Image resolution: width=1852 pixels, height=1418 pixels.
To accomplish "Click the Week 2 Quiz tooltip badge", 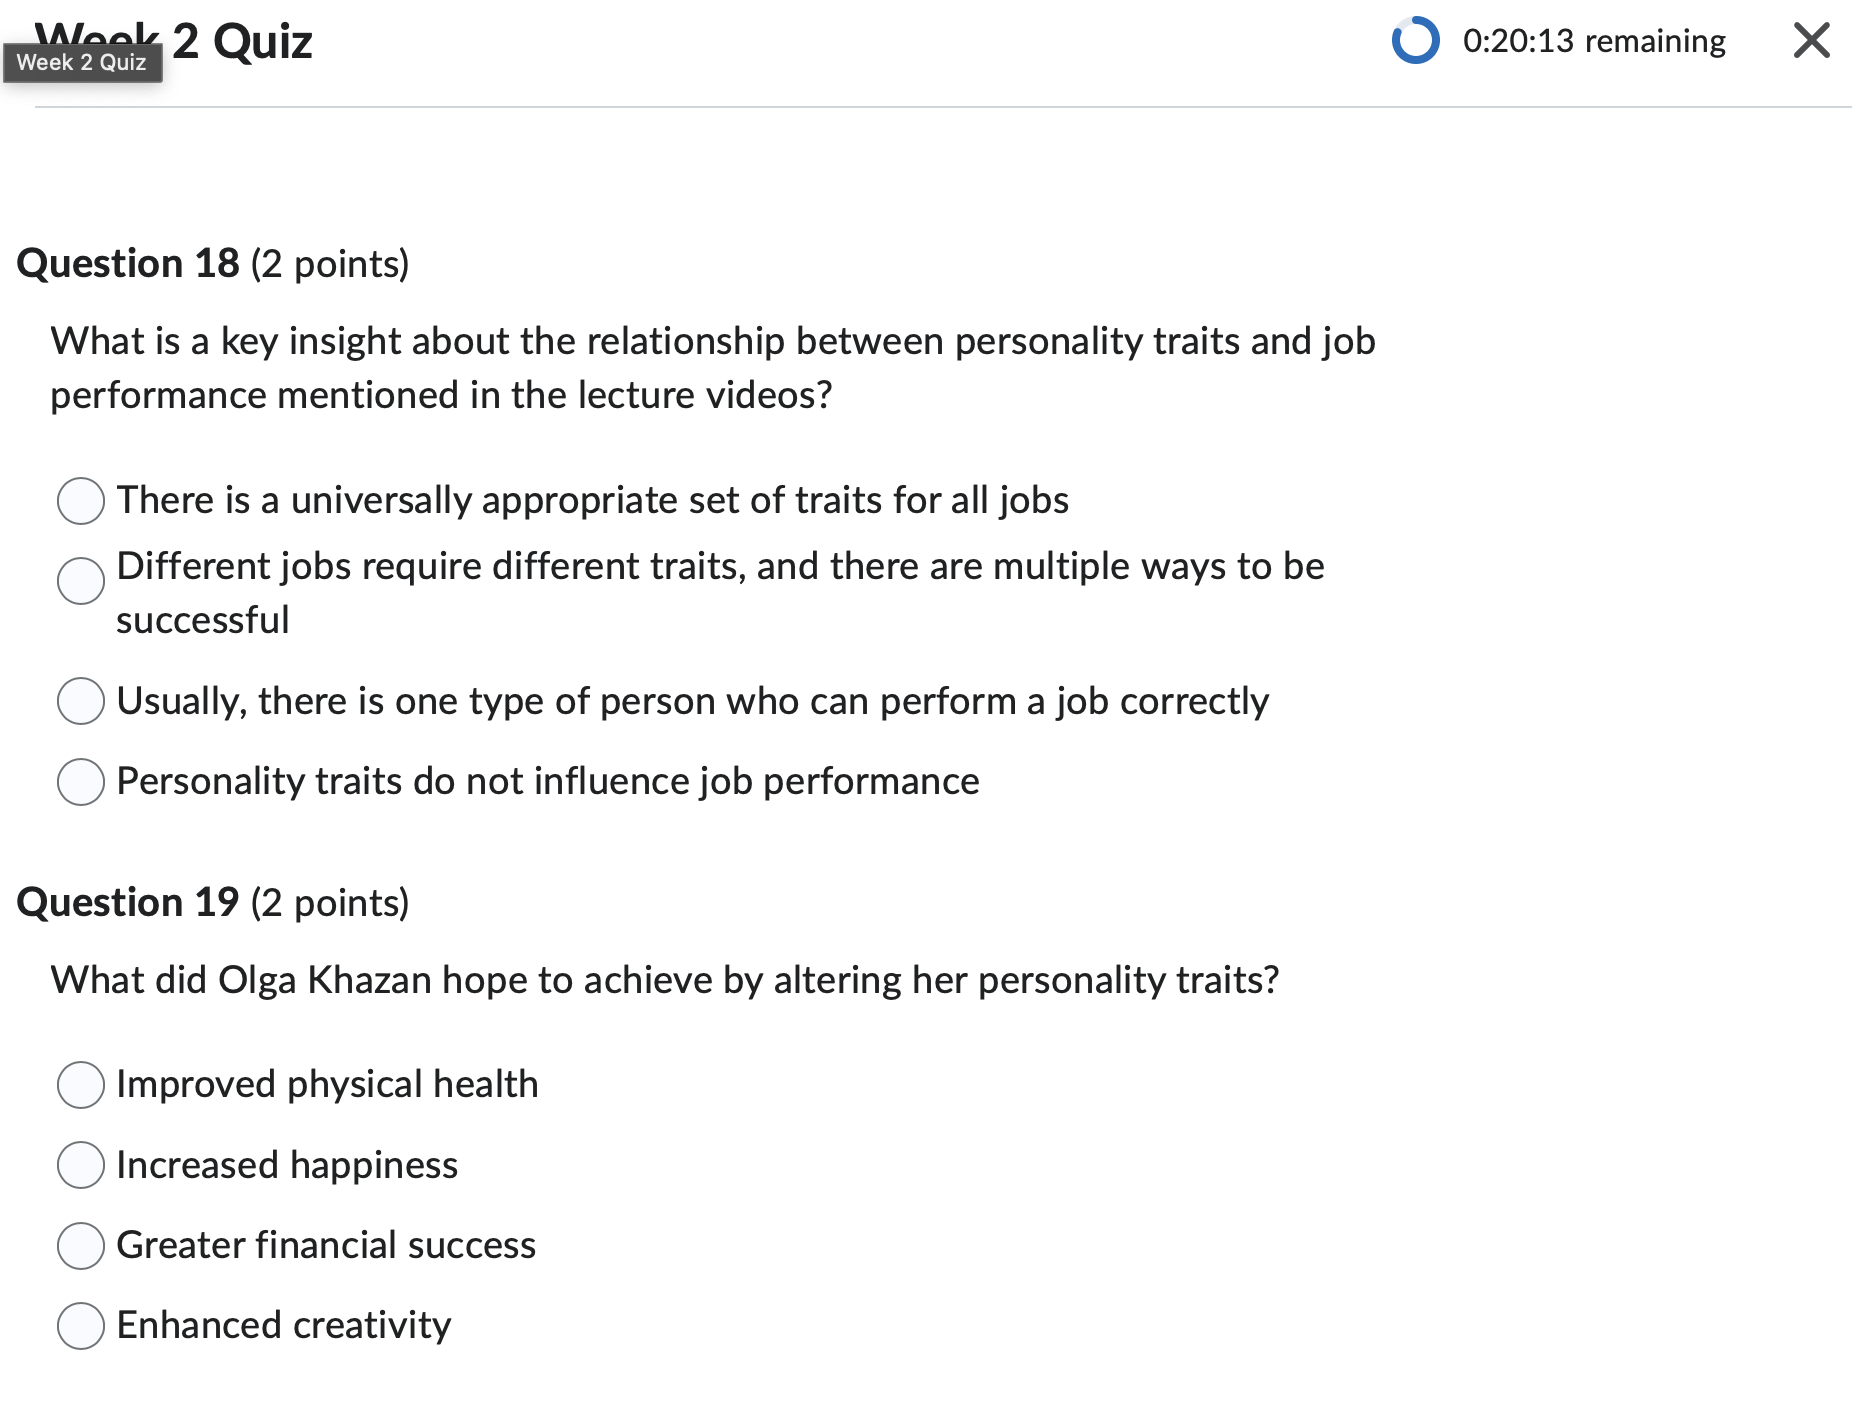I will [84, 62].
